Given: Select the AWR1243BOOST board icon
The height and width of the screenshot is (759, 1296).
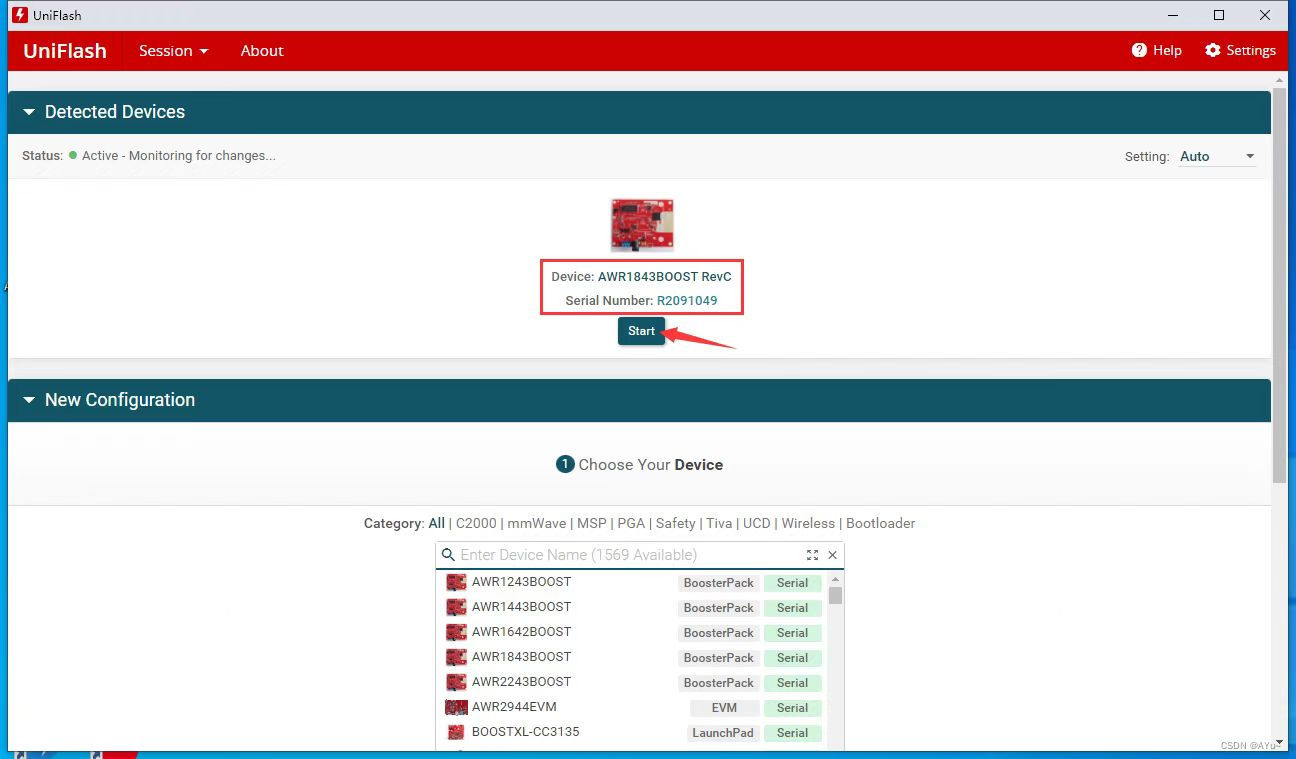Looking at the screenshot, I should click(x=456, y=582).
